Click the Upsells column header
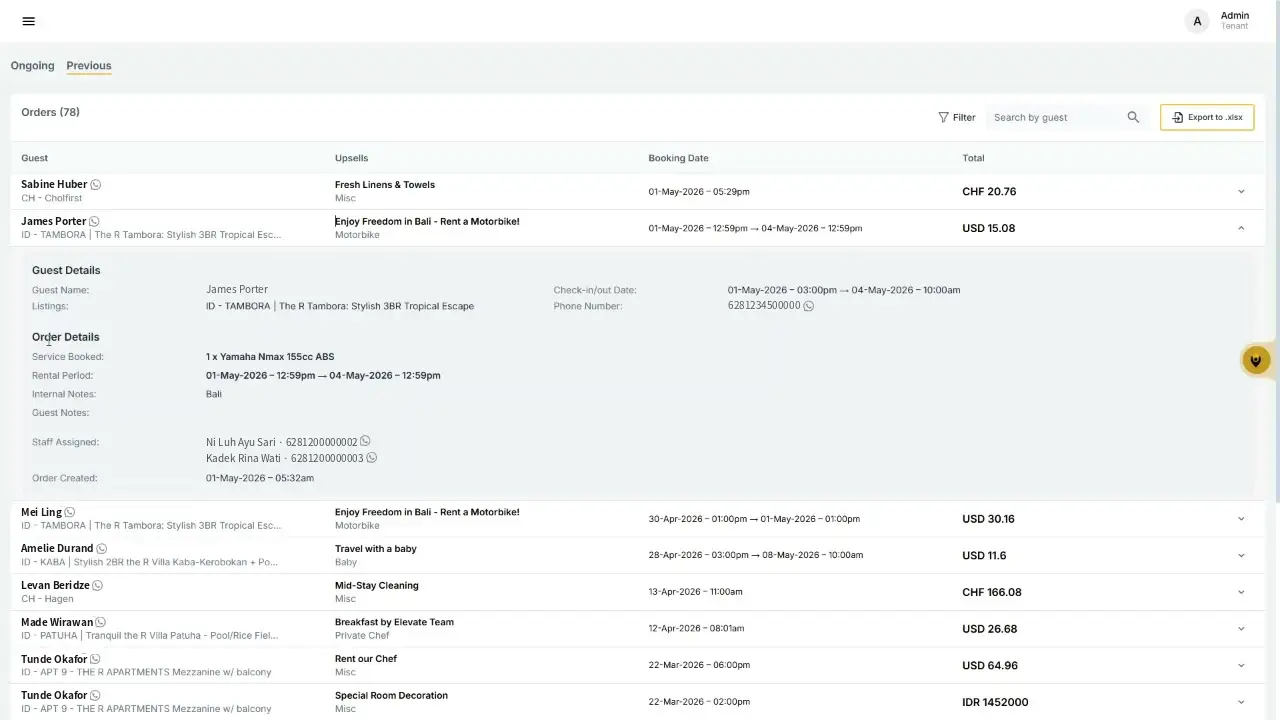Image resolution: width=1280 pixels, height=720 pixels. click(x=351, y=158)
